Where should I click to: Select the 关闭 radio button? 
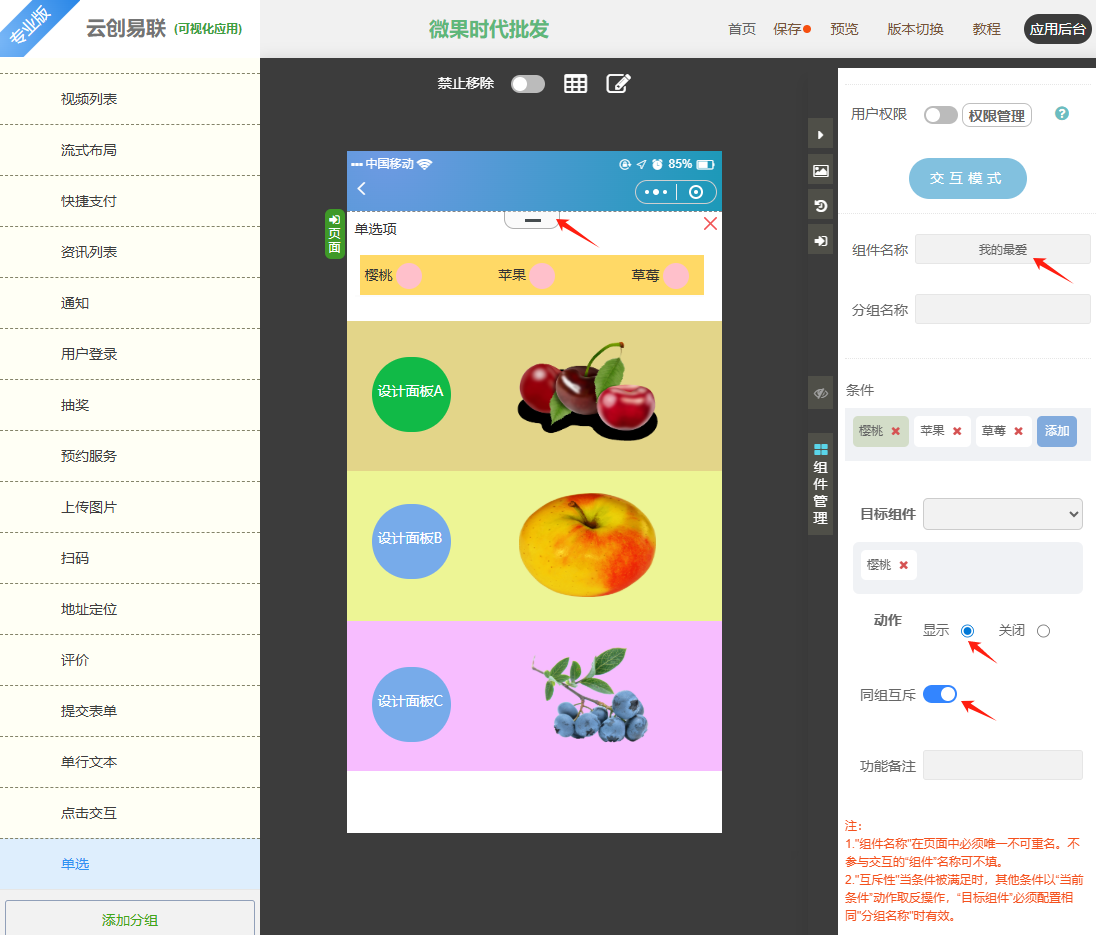coord(1043,631)
